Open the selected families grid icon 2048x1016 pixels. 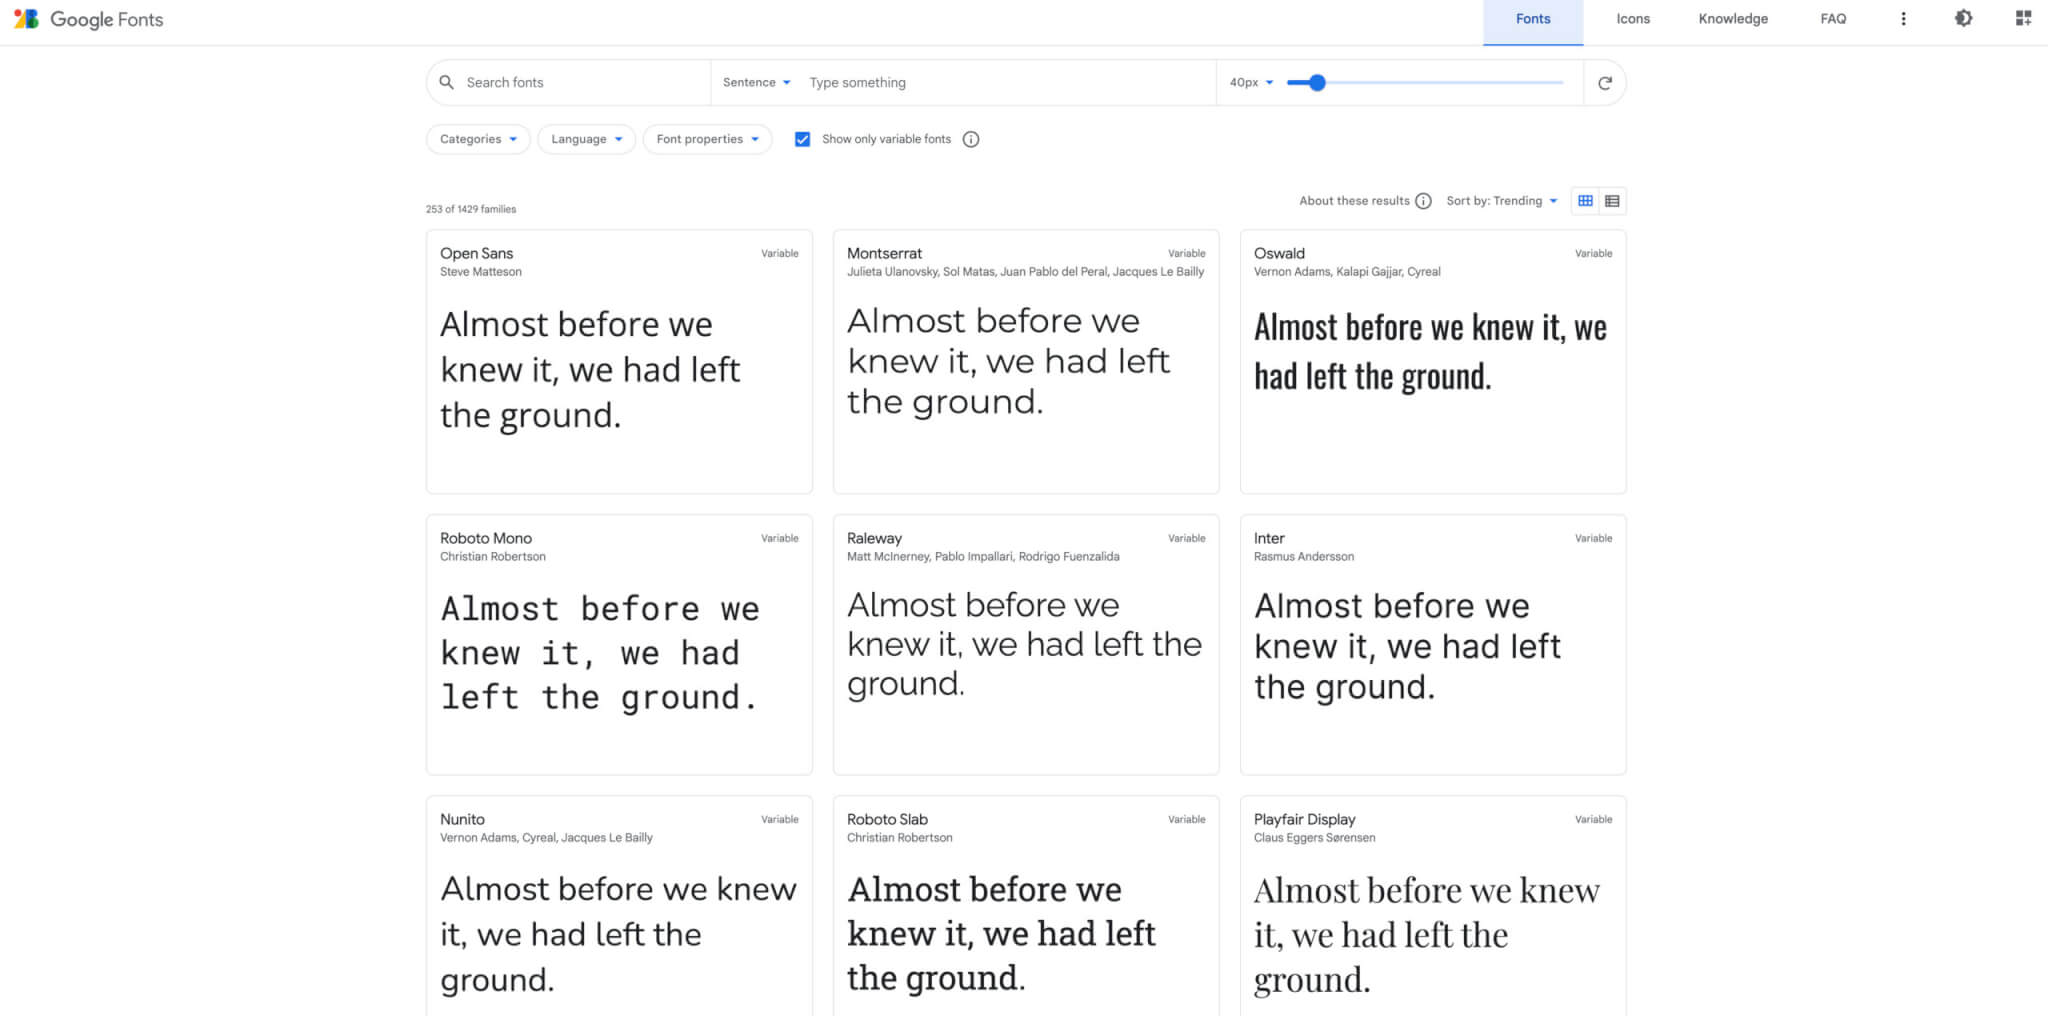[2023, 19]
